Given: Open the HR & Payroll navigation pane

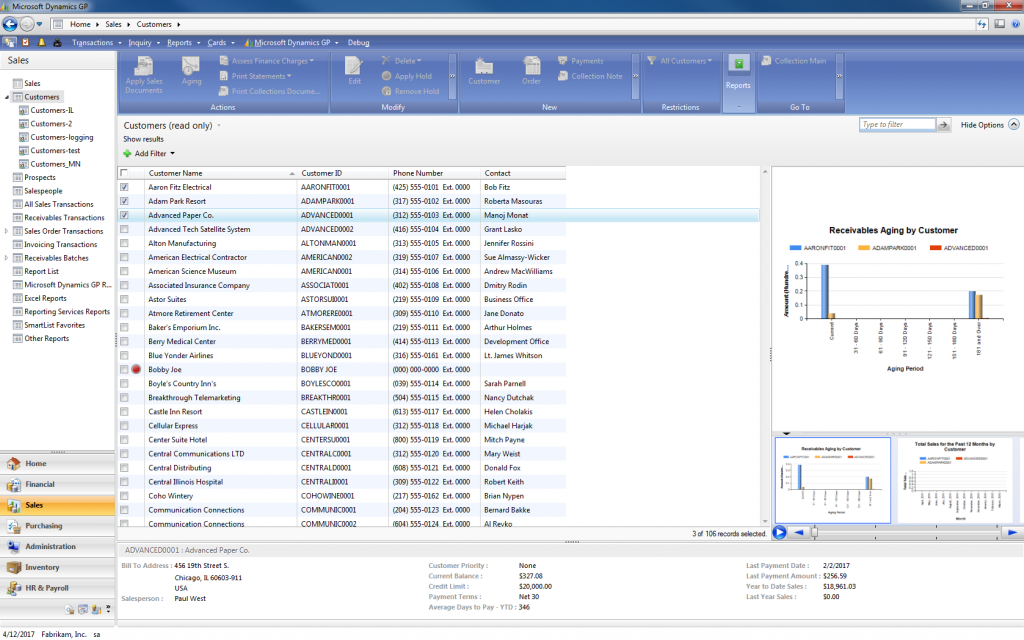Looking at the screenshot, I should 57,588.
